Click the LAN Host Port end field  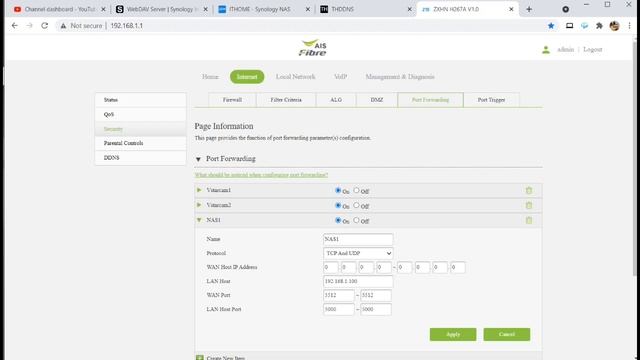tap(376, 309)
